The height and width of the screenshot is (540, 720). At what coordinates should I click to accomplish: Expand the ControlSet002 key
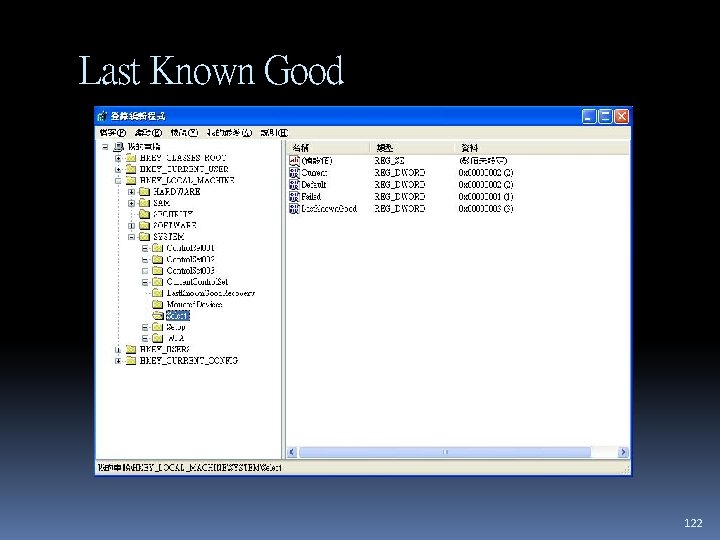click(x=145, y=259)
